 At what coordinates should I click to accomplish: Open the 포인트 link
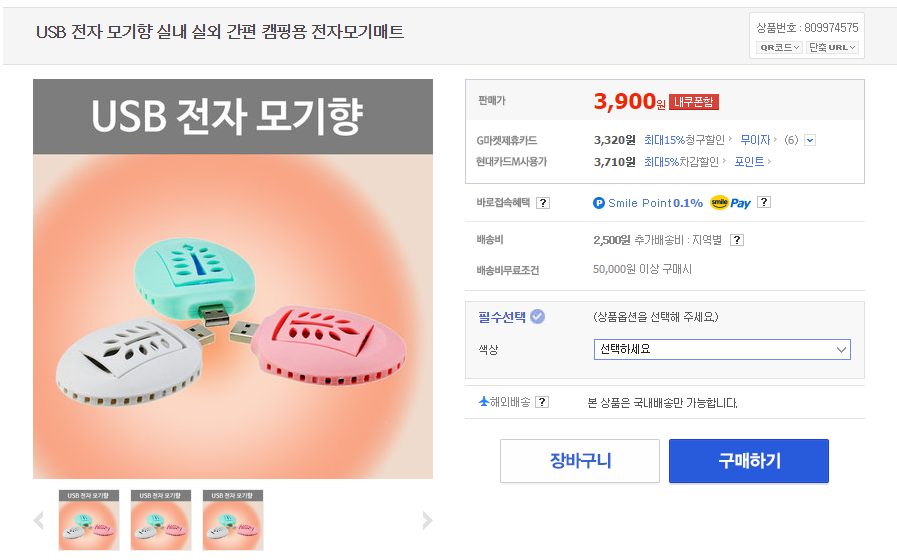click(x=752, y=162)
